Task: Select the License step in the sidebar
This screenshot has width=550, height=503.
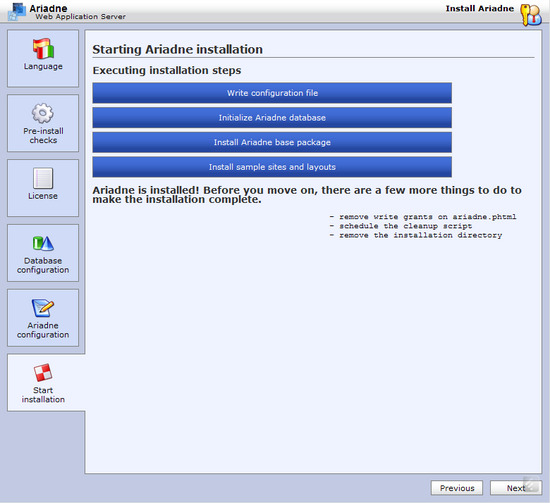Action: [x=43, y=188]
